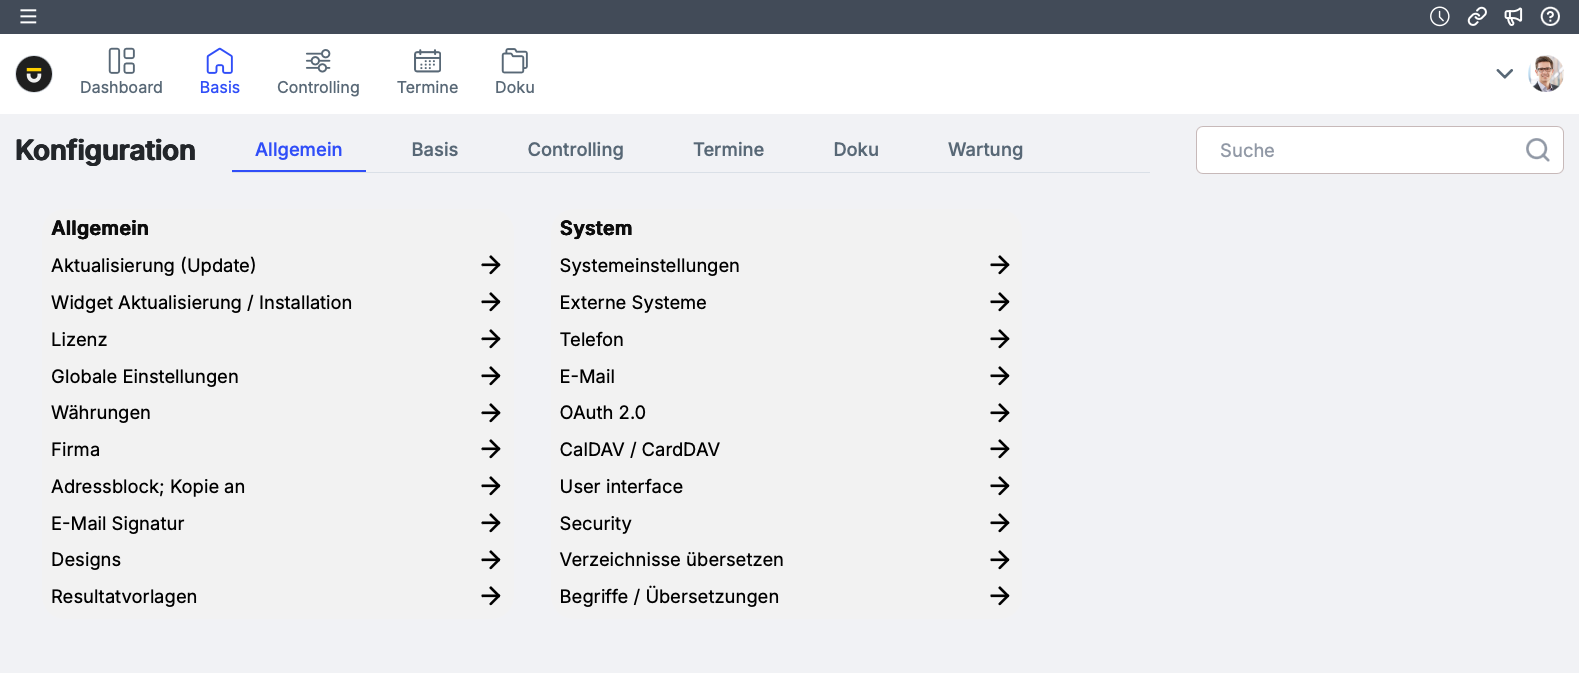Click the user profile avatar
This screenshot has height=673, width=1579.
tap(1546, 74)
